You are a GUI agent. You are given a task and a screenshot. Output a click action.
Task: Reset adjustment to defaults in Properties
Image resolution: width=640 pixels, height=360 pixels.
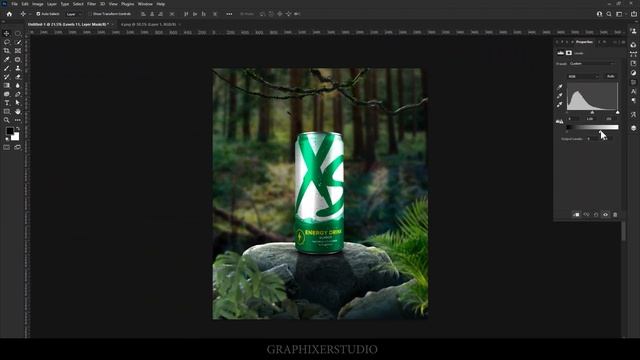tap(596, 214)
